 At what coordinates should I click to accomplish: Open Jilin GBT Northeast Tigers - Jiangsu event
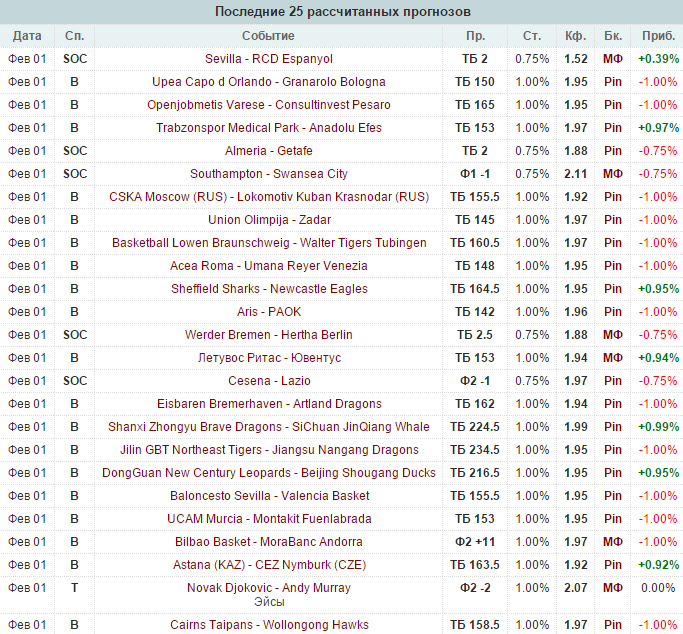(x=269, y=450)
